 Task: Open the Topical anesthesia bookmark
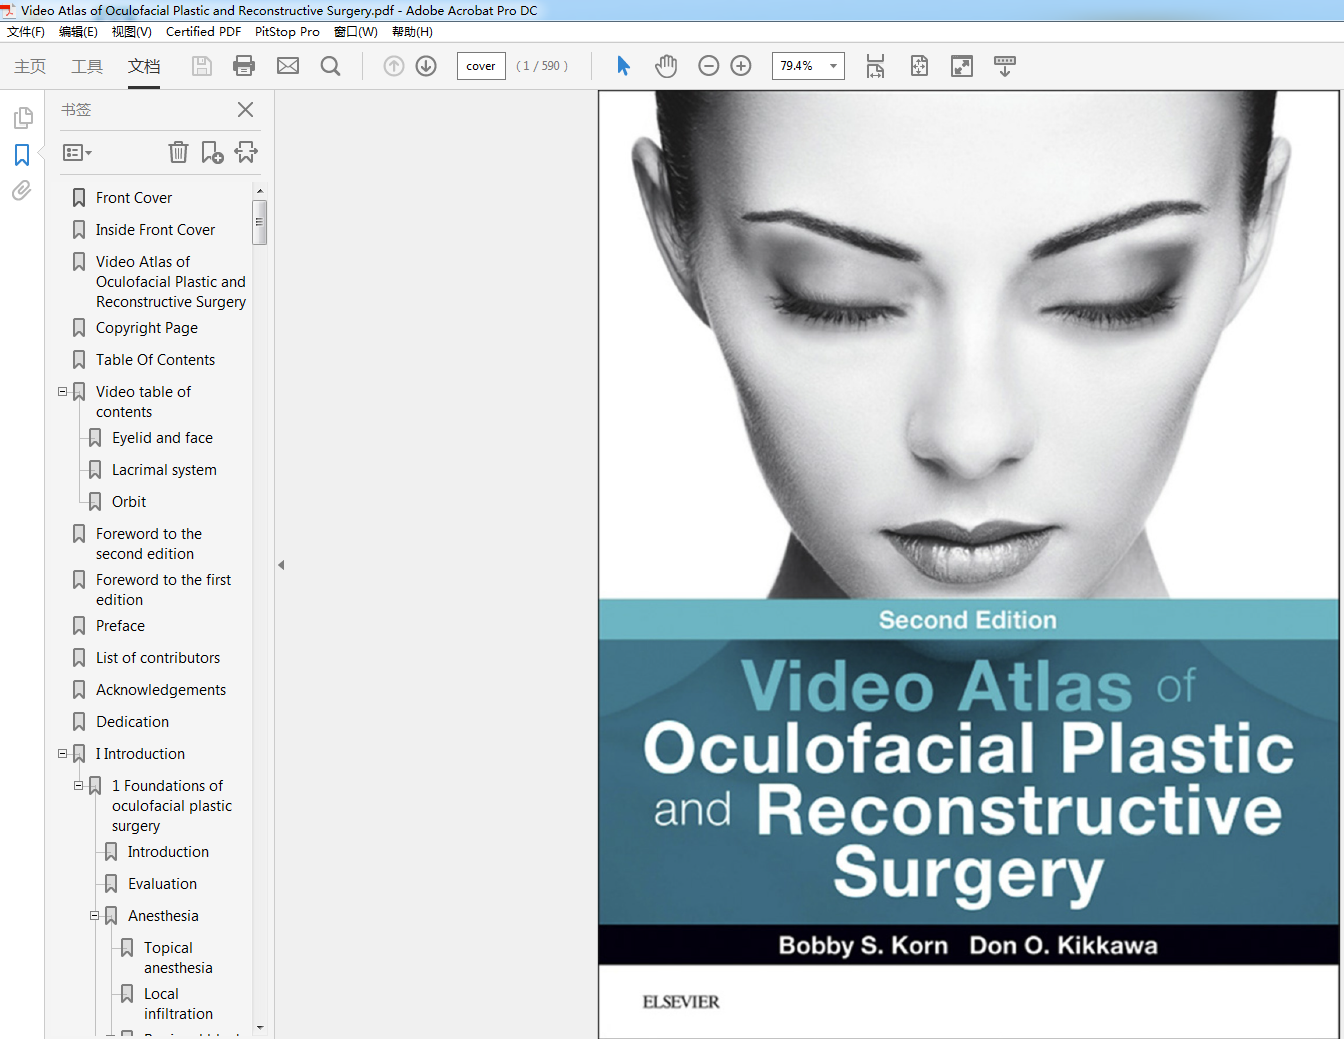pyautogui.click(x=178, y=958)
